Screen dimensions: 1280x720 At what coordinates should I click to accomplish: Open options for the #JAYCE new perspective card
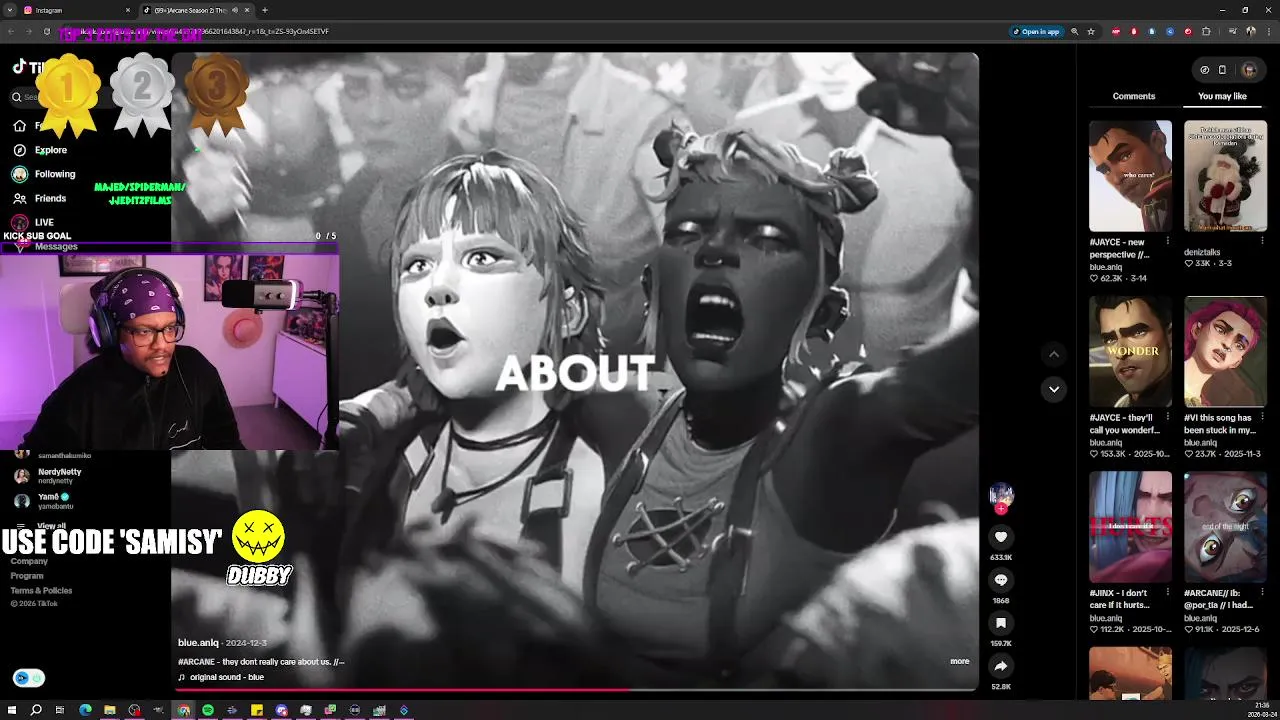(1166, 241)
